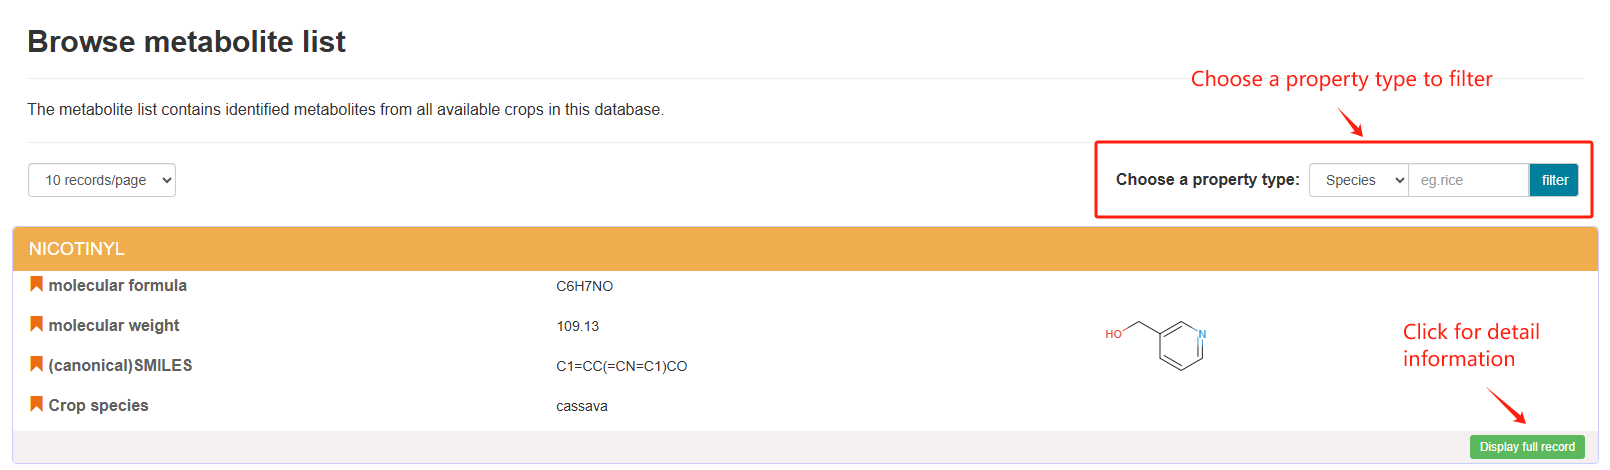Screen dimensions: 1610x470
Task: Click the cassava crop species value
Action: (x=582, y=406)
